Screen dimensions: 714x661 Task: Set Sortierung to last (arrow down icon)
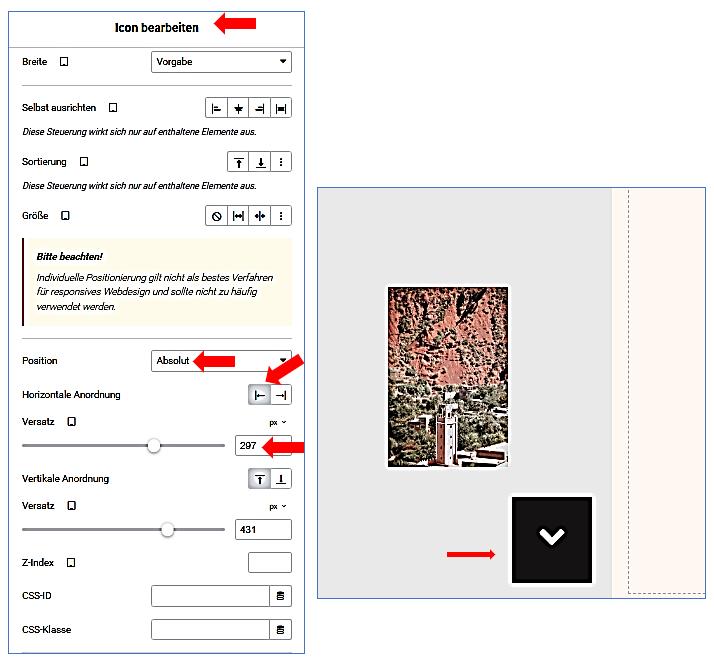coord(260,162)
